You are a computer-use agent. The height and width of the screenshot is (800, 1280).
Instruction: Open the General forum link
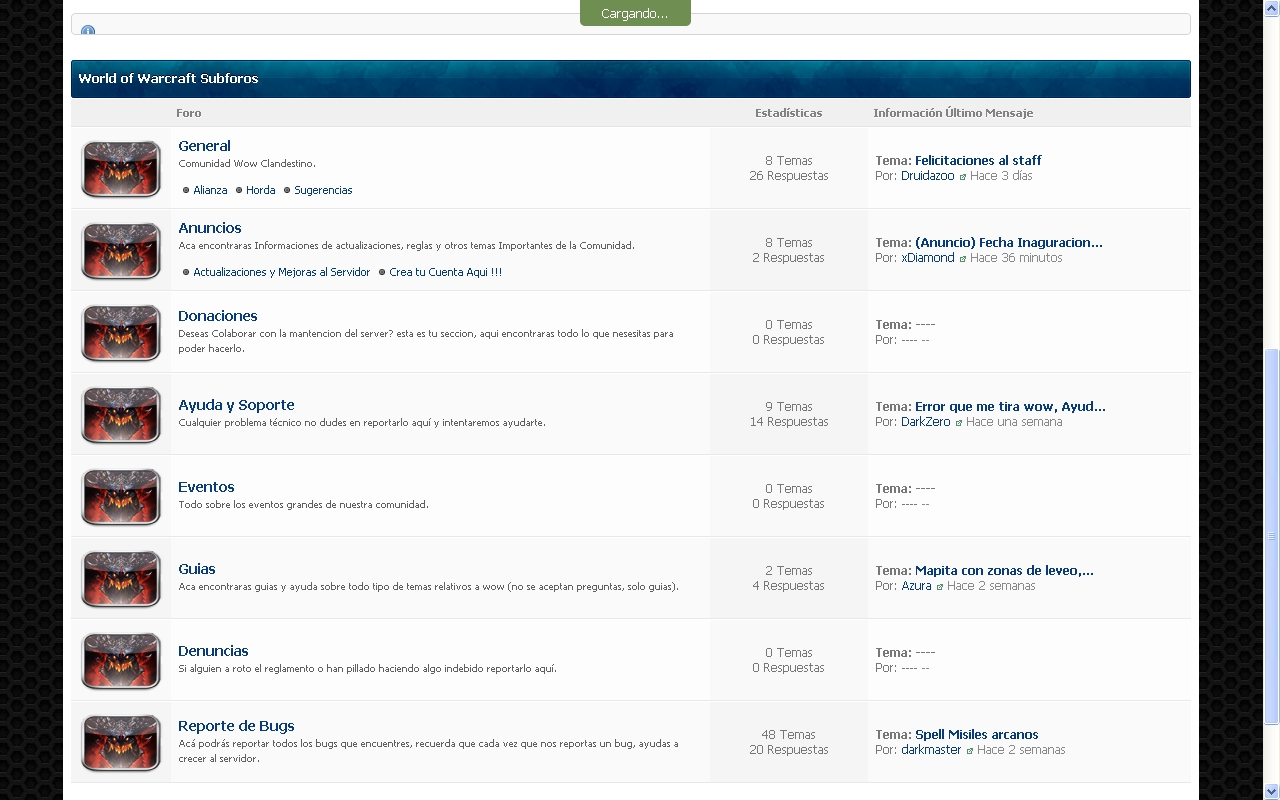point(204,146)
